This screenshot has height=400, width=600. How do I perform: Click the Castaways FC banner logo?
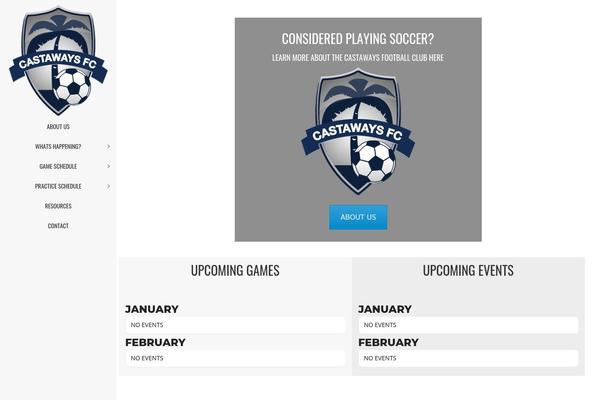click(x=358, y=131)
